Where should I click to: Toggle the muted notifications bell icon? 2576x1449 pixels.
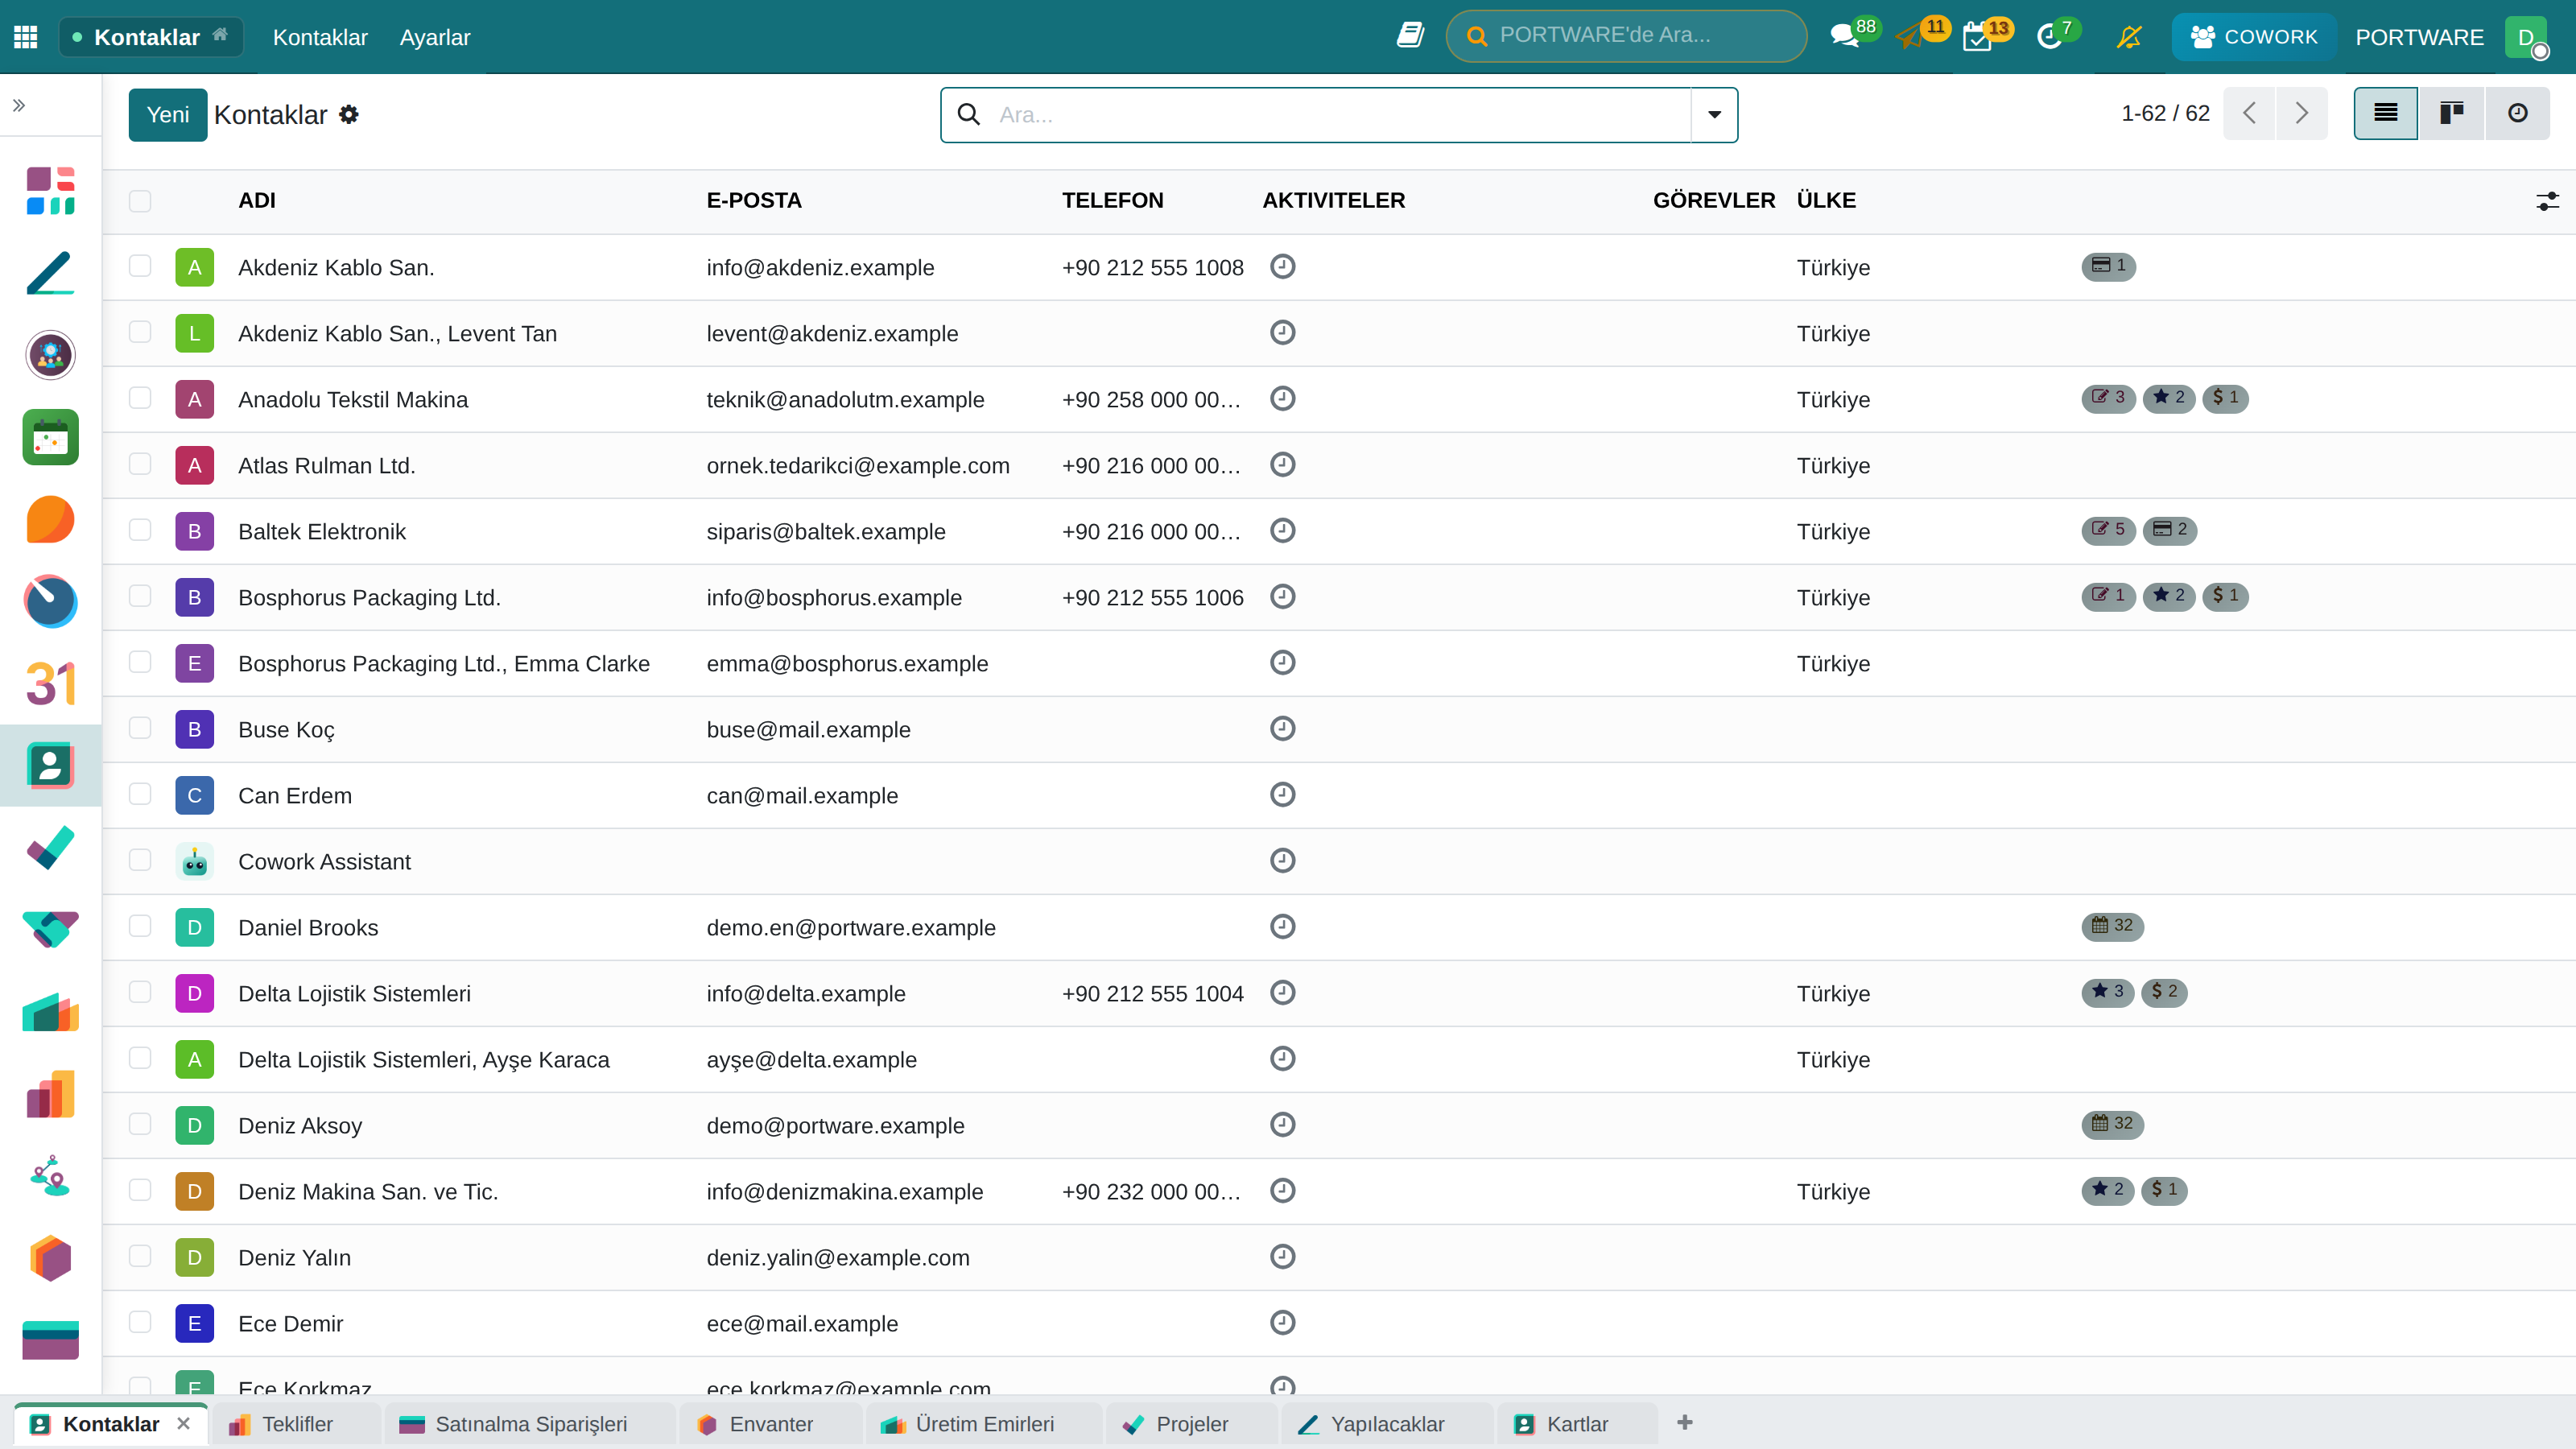(x=2129, y=37)
